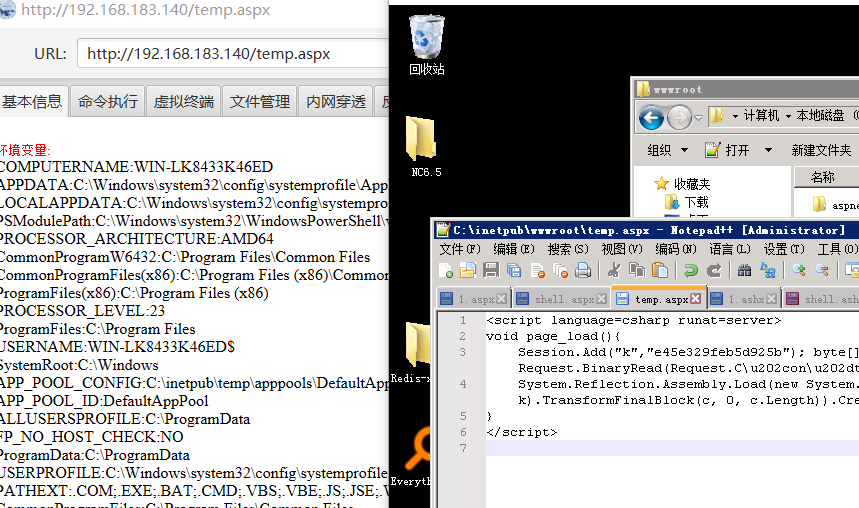Open the 视图(V) menu in Notepad++
Viewport: 859px width, 508px height.
coord(622,249)
